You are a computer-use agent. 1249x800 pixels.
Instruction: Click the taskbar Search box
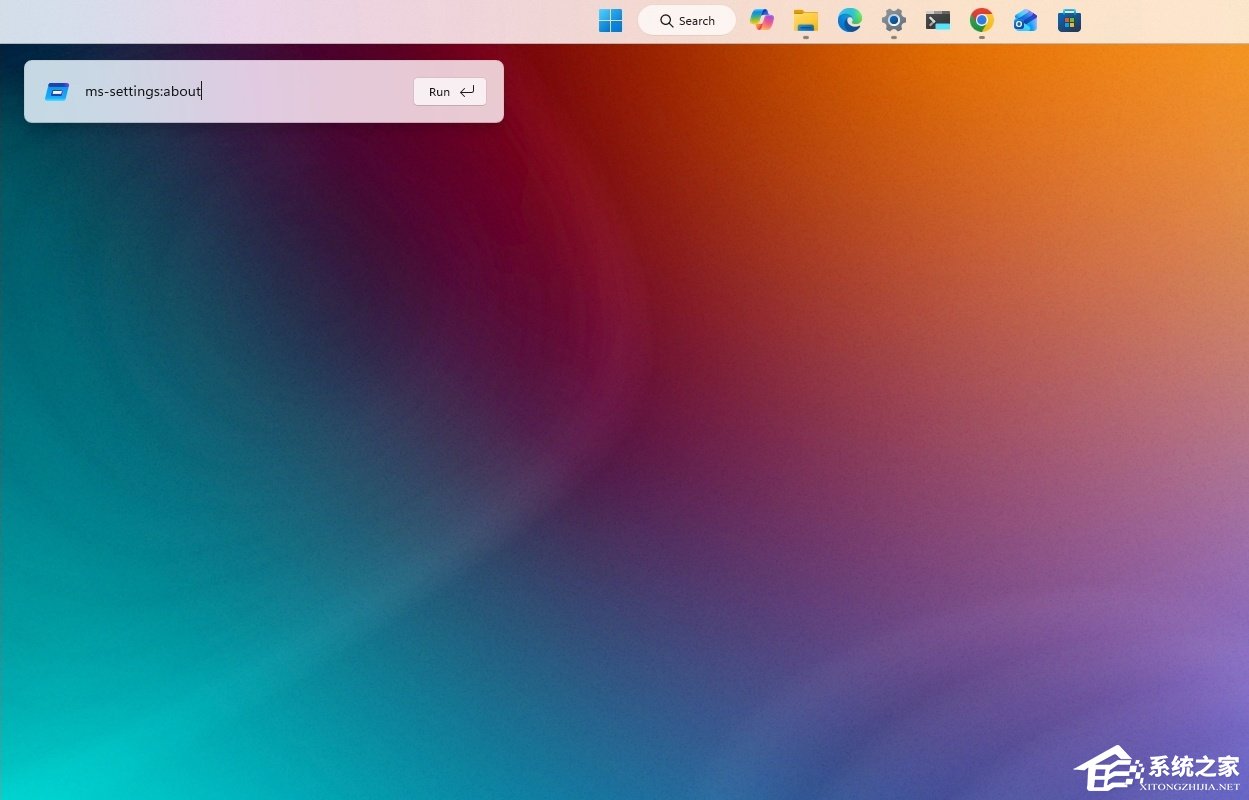[x=687, y=20]
